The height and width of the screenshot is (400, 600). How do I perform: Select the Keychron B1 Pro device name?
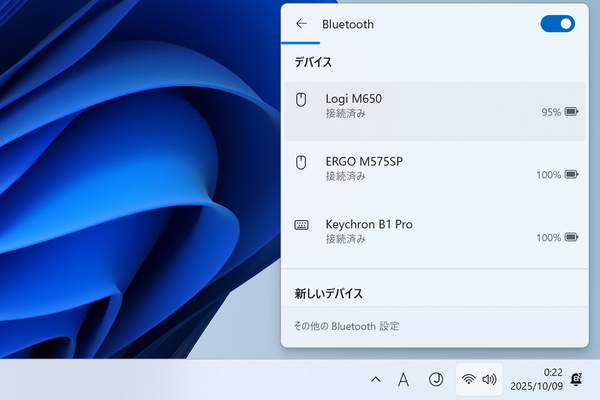[369, 224]
